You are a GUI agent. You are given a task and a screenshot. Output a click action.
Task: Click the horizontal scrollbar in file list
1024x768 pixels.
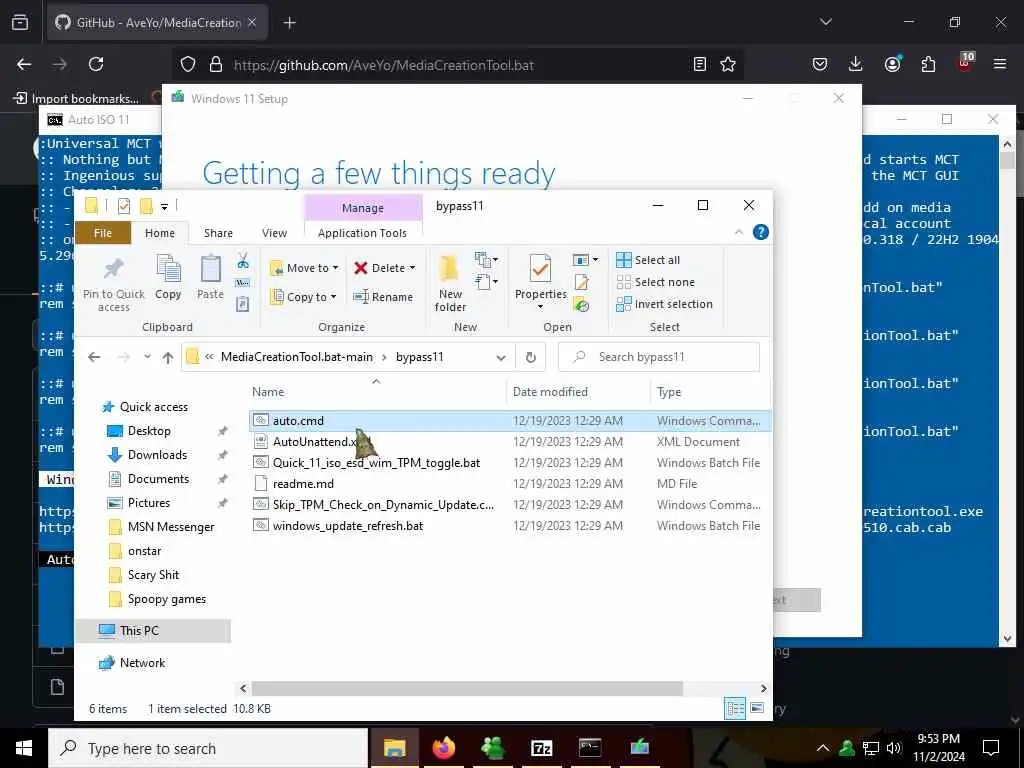[x=467, y=688]
